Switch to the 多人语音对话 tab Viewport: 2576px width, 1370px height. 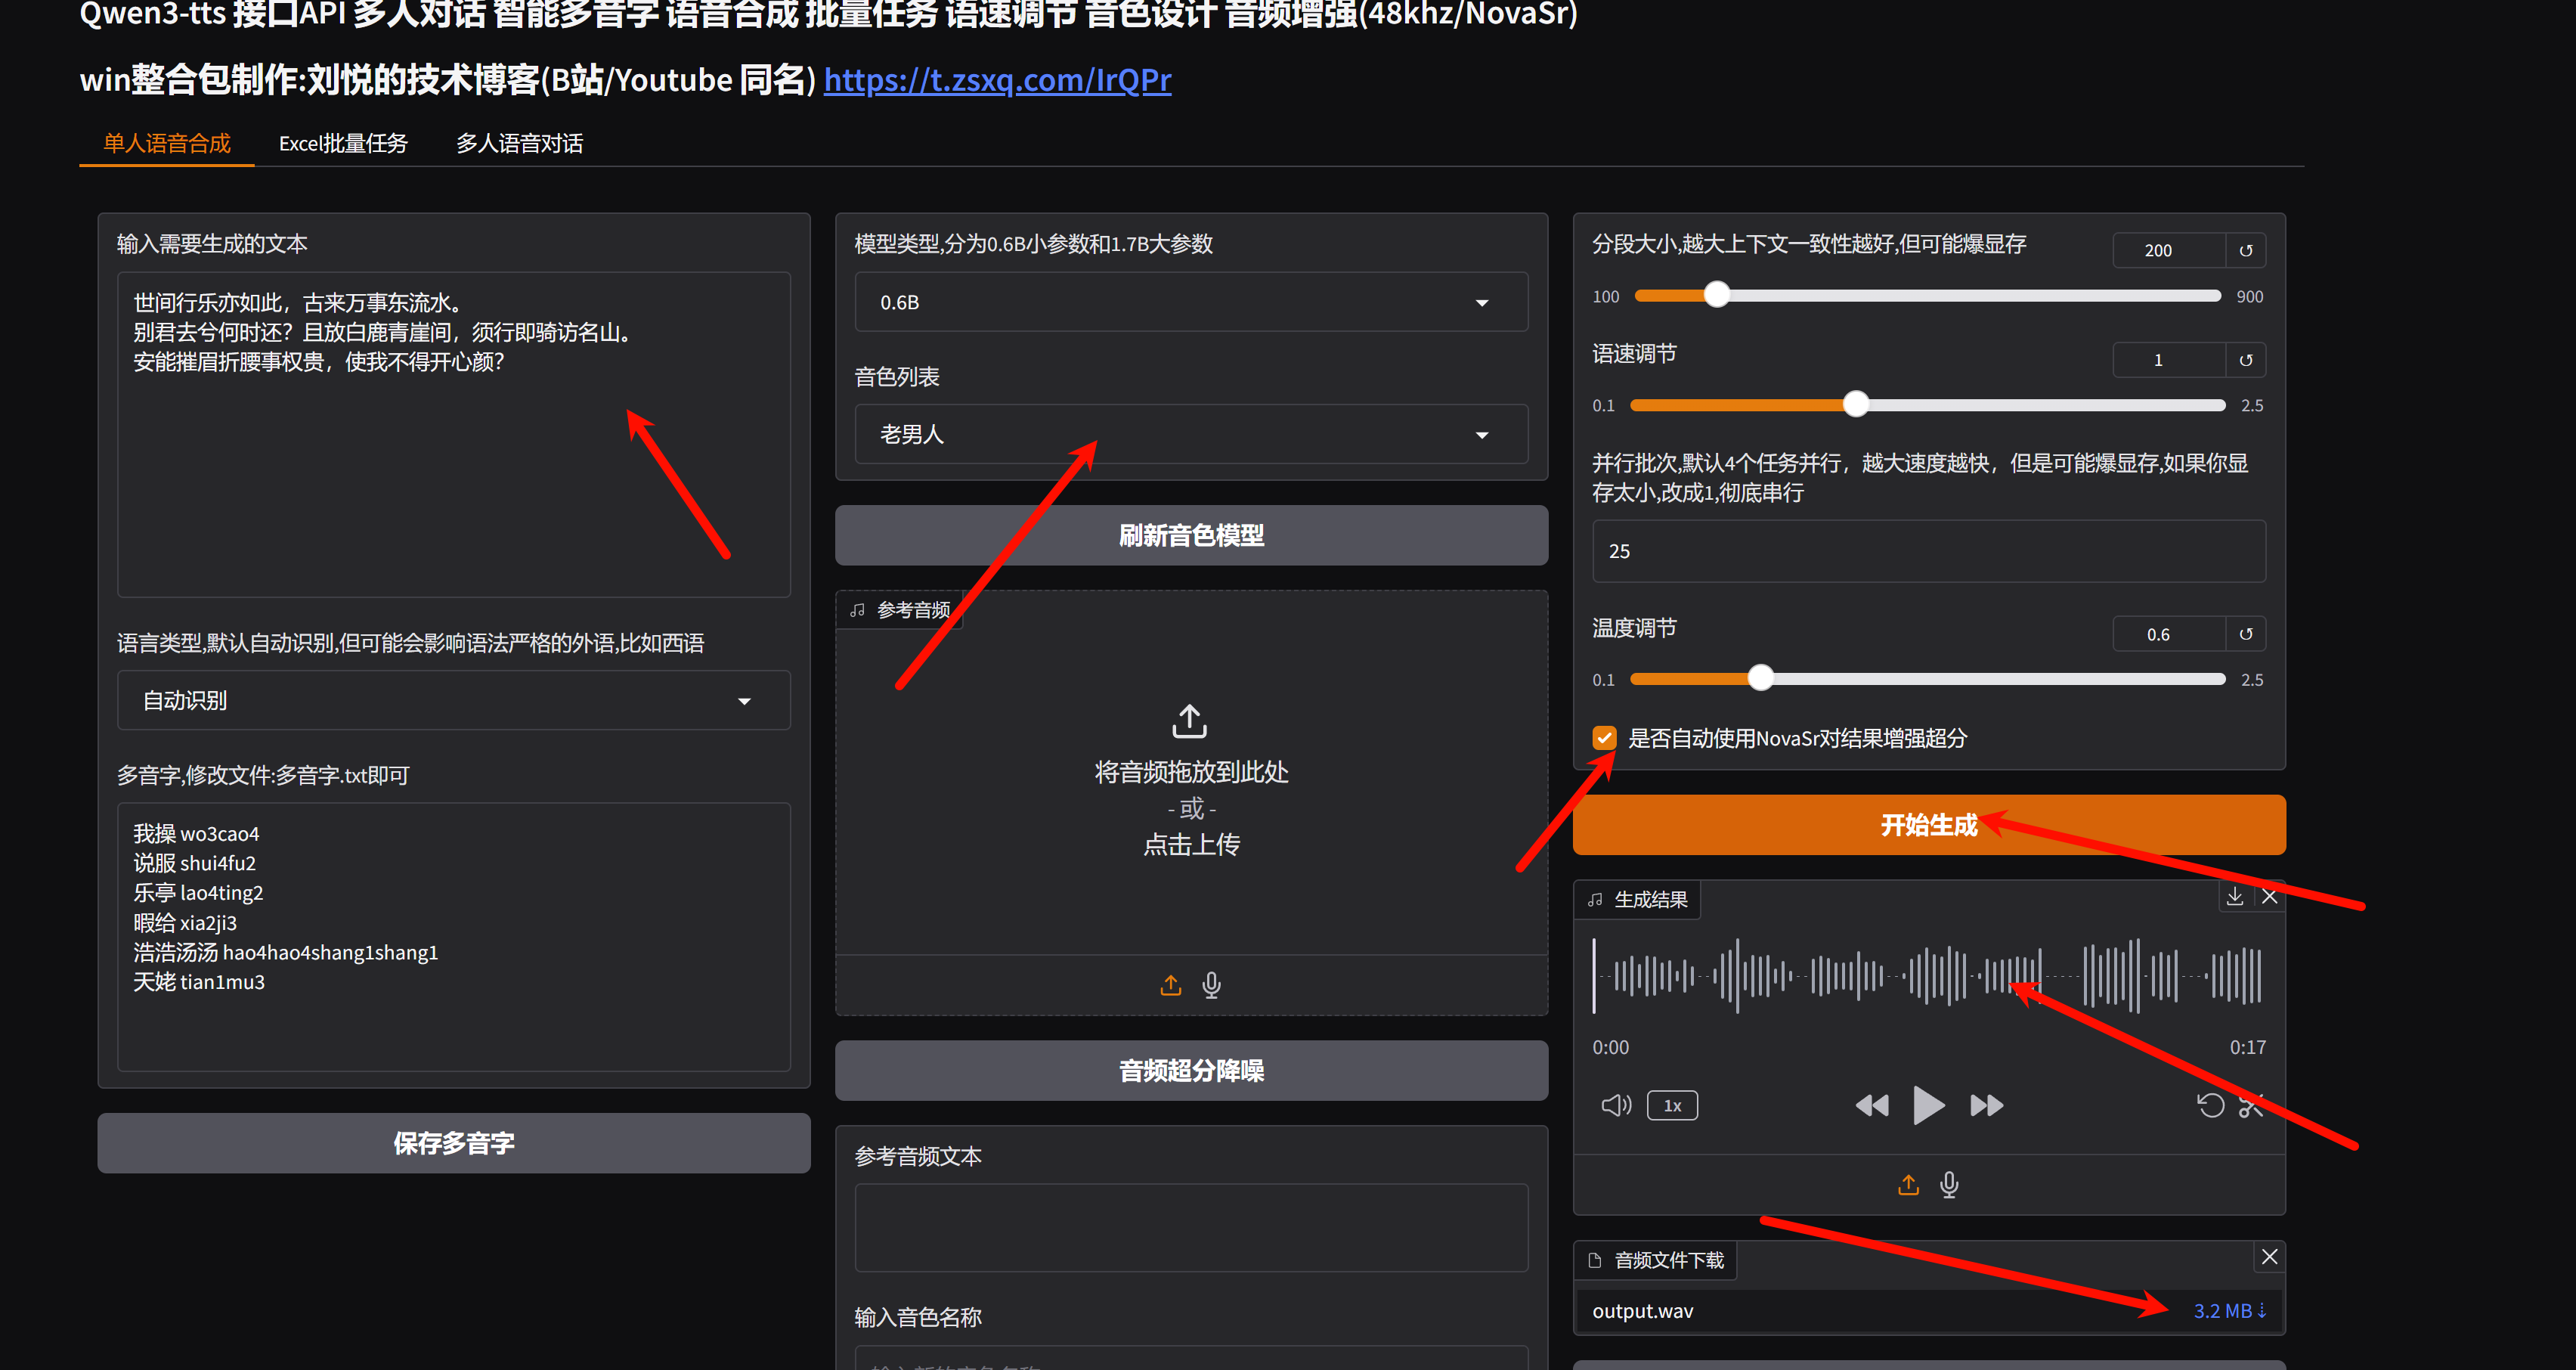519,143
